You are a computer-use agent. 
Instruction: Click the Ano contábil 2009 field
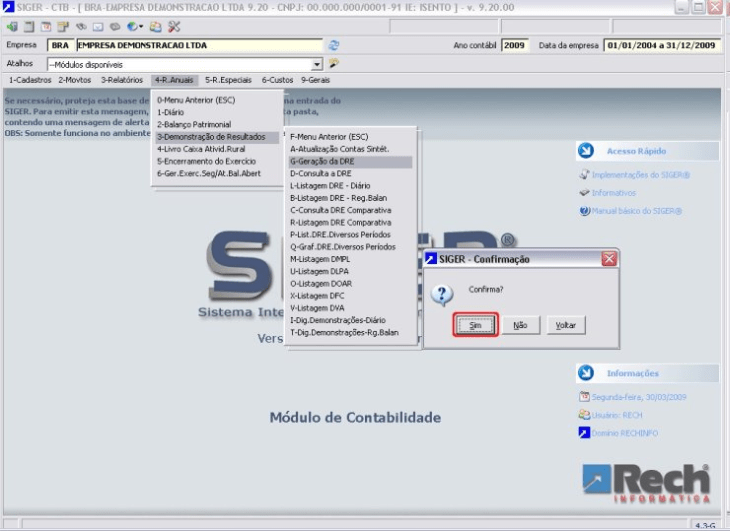coord(514,45)
